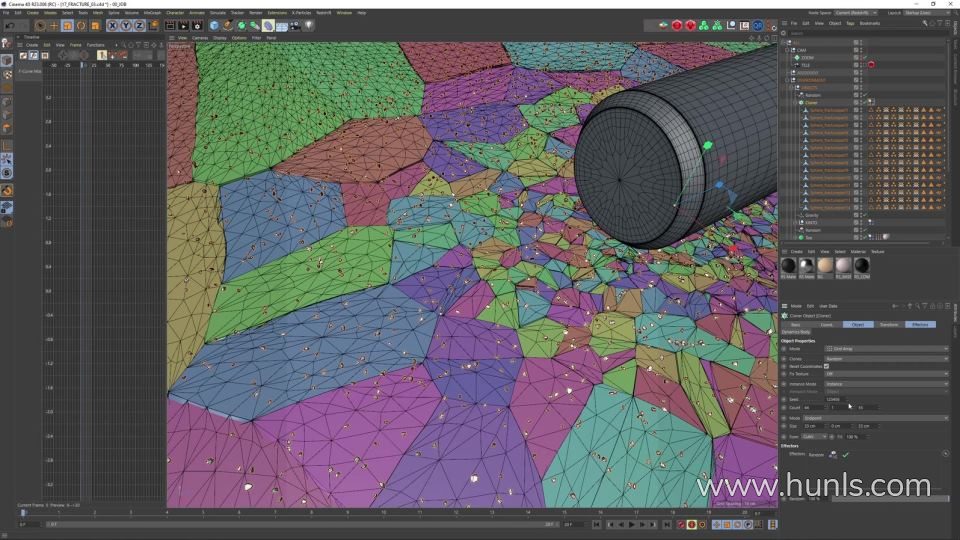
Task: Click the red Record keyframe button
Action: 681,525
